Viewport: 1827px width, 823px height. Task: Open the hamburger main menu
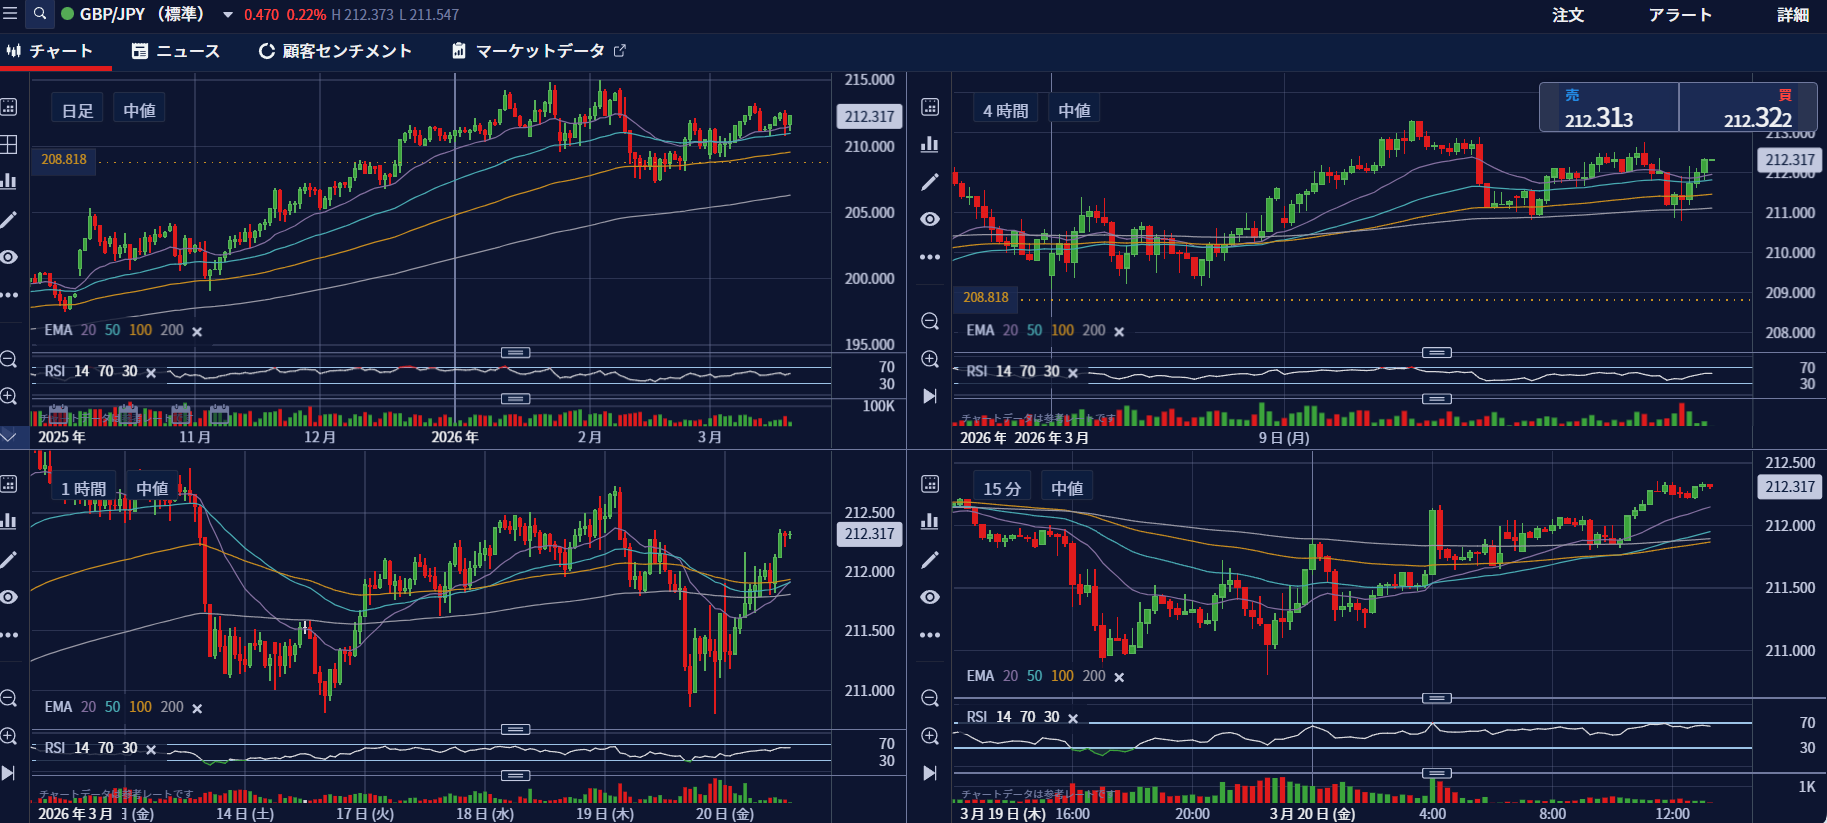[x=10, y=14]
